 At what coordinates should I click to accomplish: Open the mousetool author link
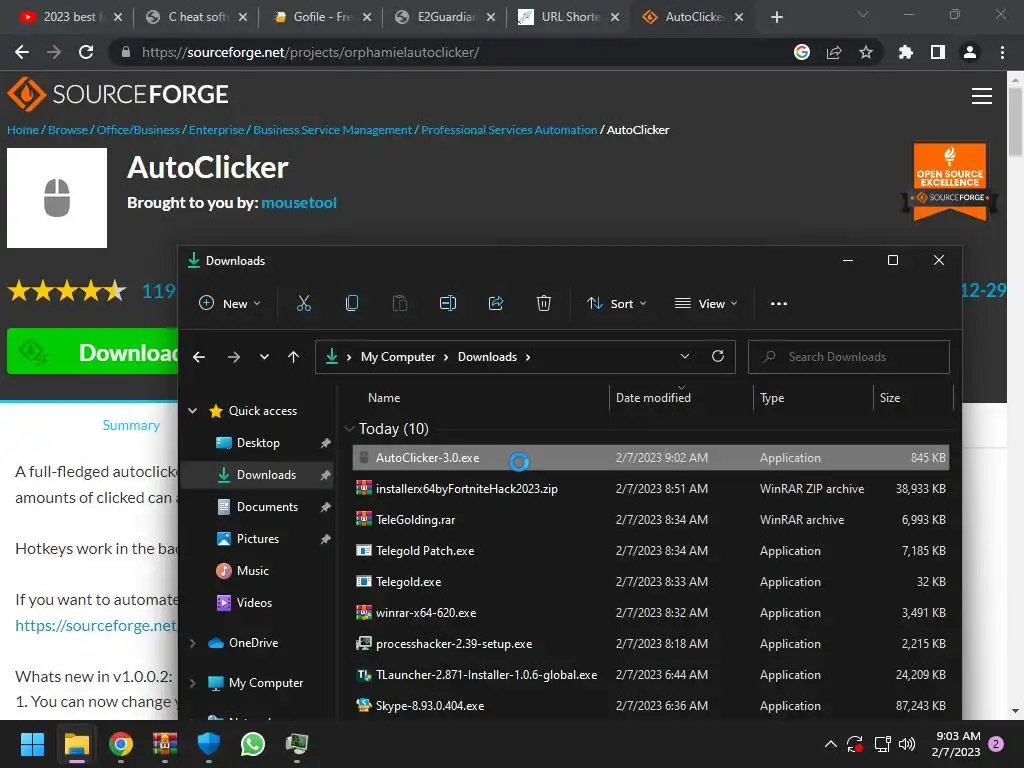click(x=298, y=202)
